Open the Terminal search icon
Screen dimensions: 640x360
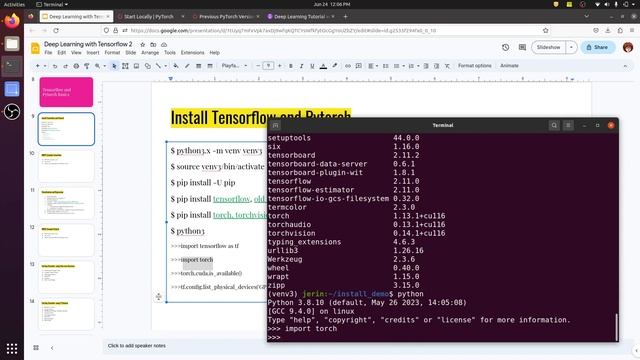tap(554, 125)
